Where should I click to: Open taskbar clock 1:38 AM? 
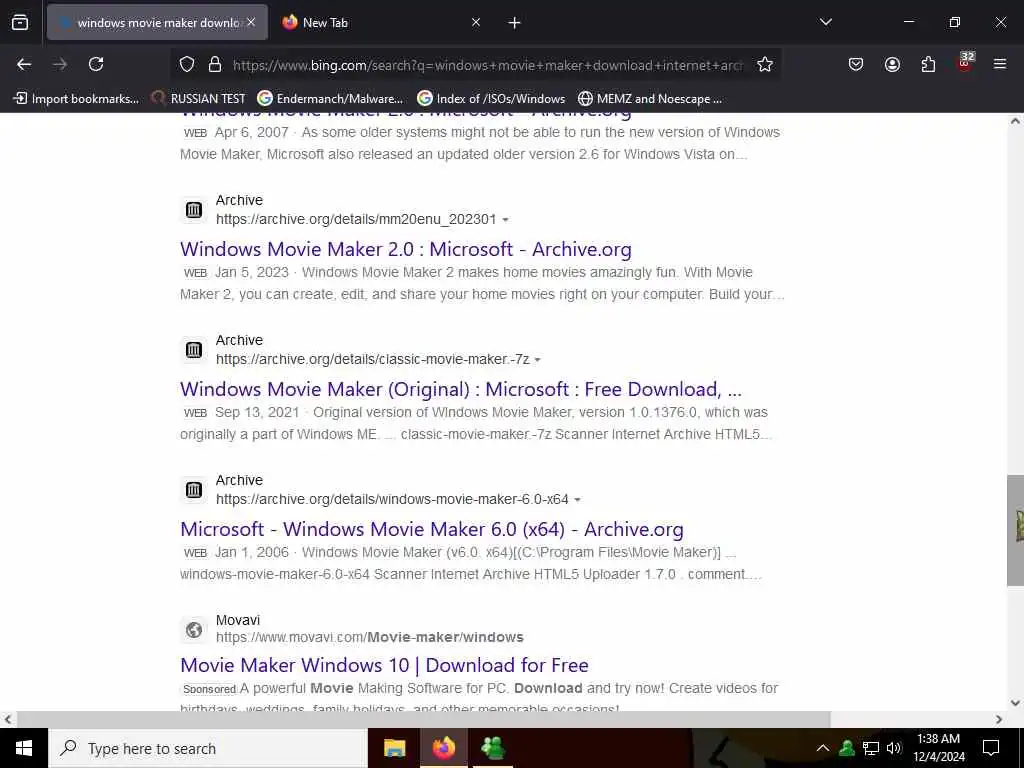[x=938, y=748]
